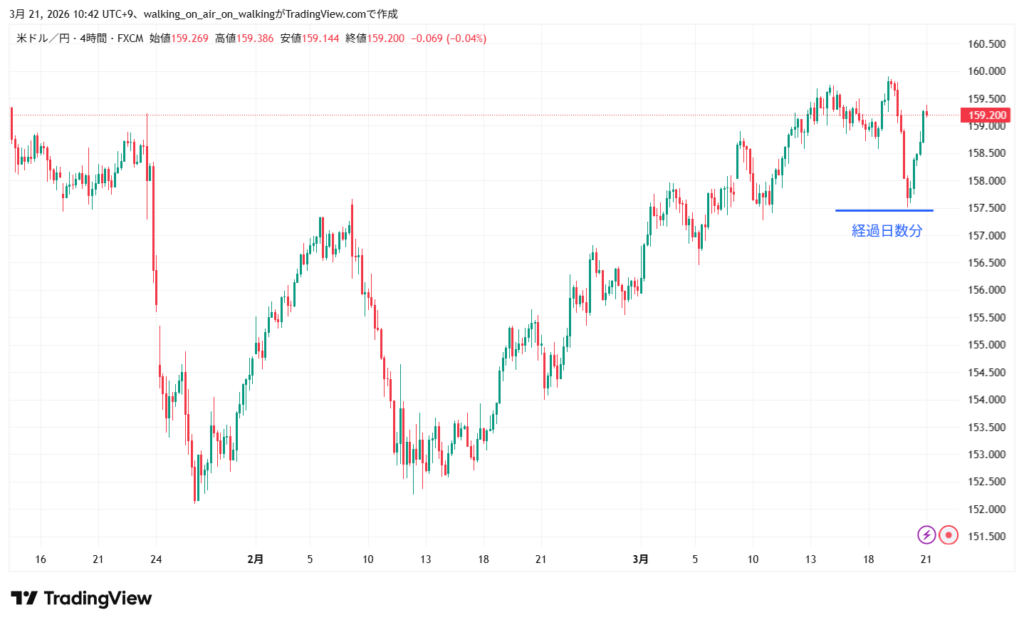
Task: Click the purple lightning bolt icon
Action: [x=926, y=535]
